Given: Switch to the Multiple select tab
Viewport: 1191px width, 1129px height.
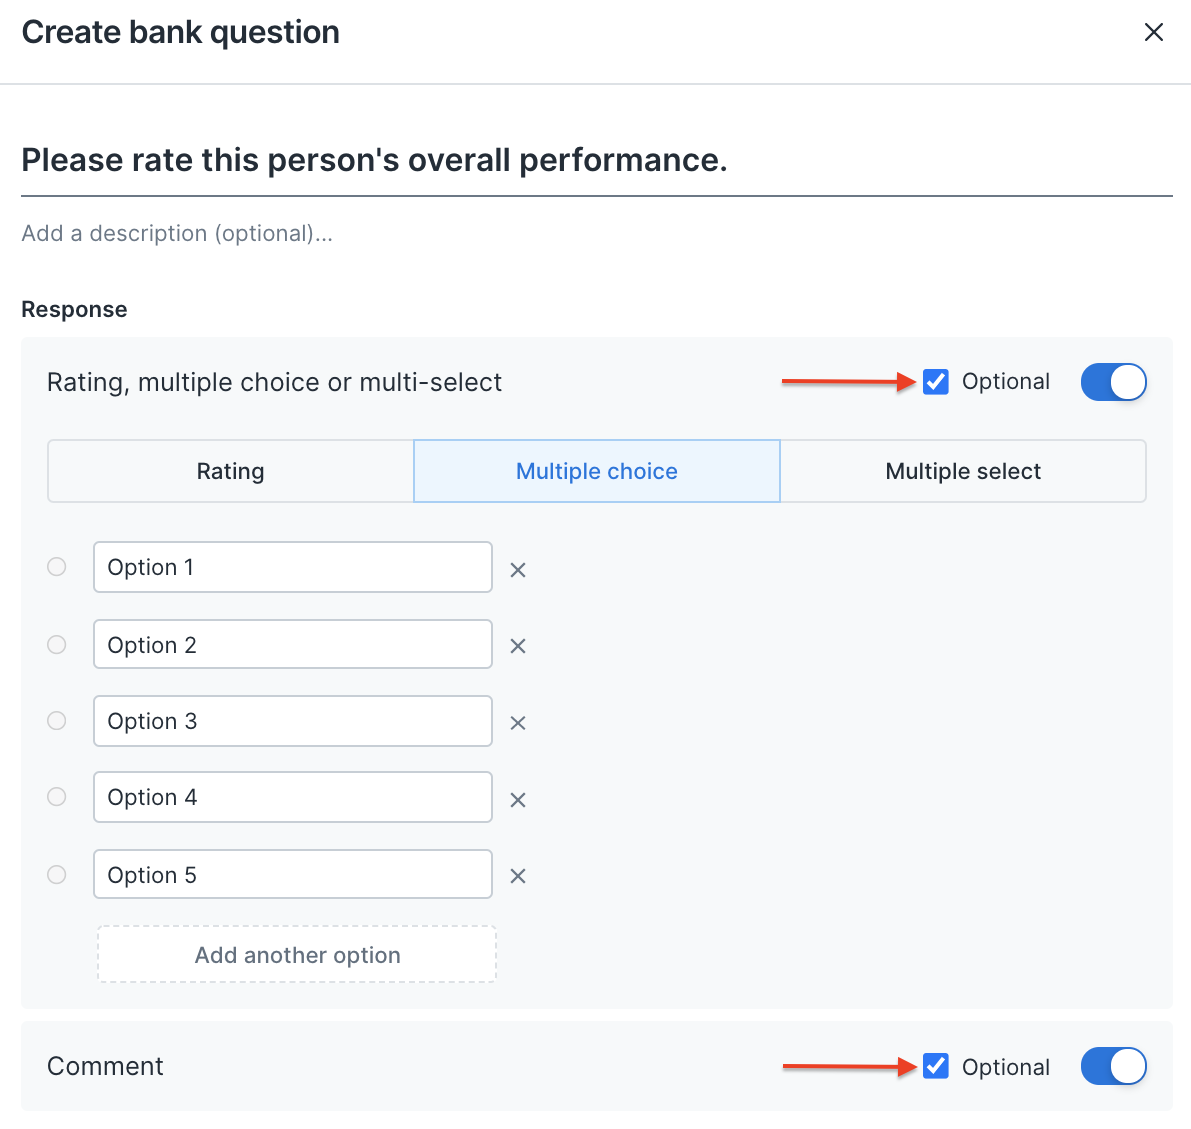Looking at the screenshot, I should point(963,471).
